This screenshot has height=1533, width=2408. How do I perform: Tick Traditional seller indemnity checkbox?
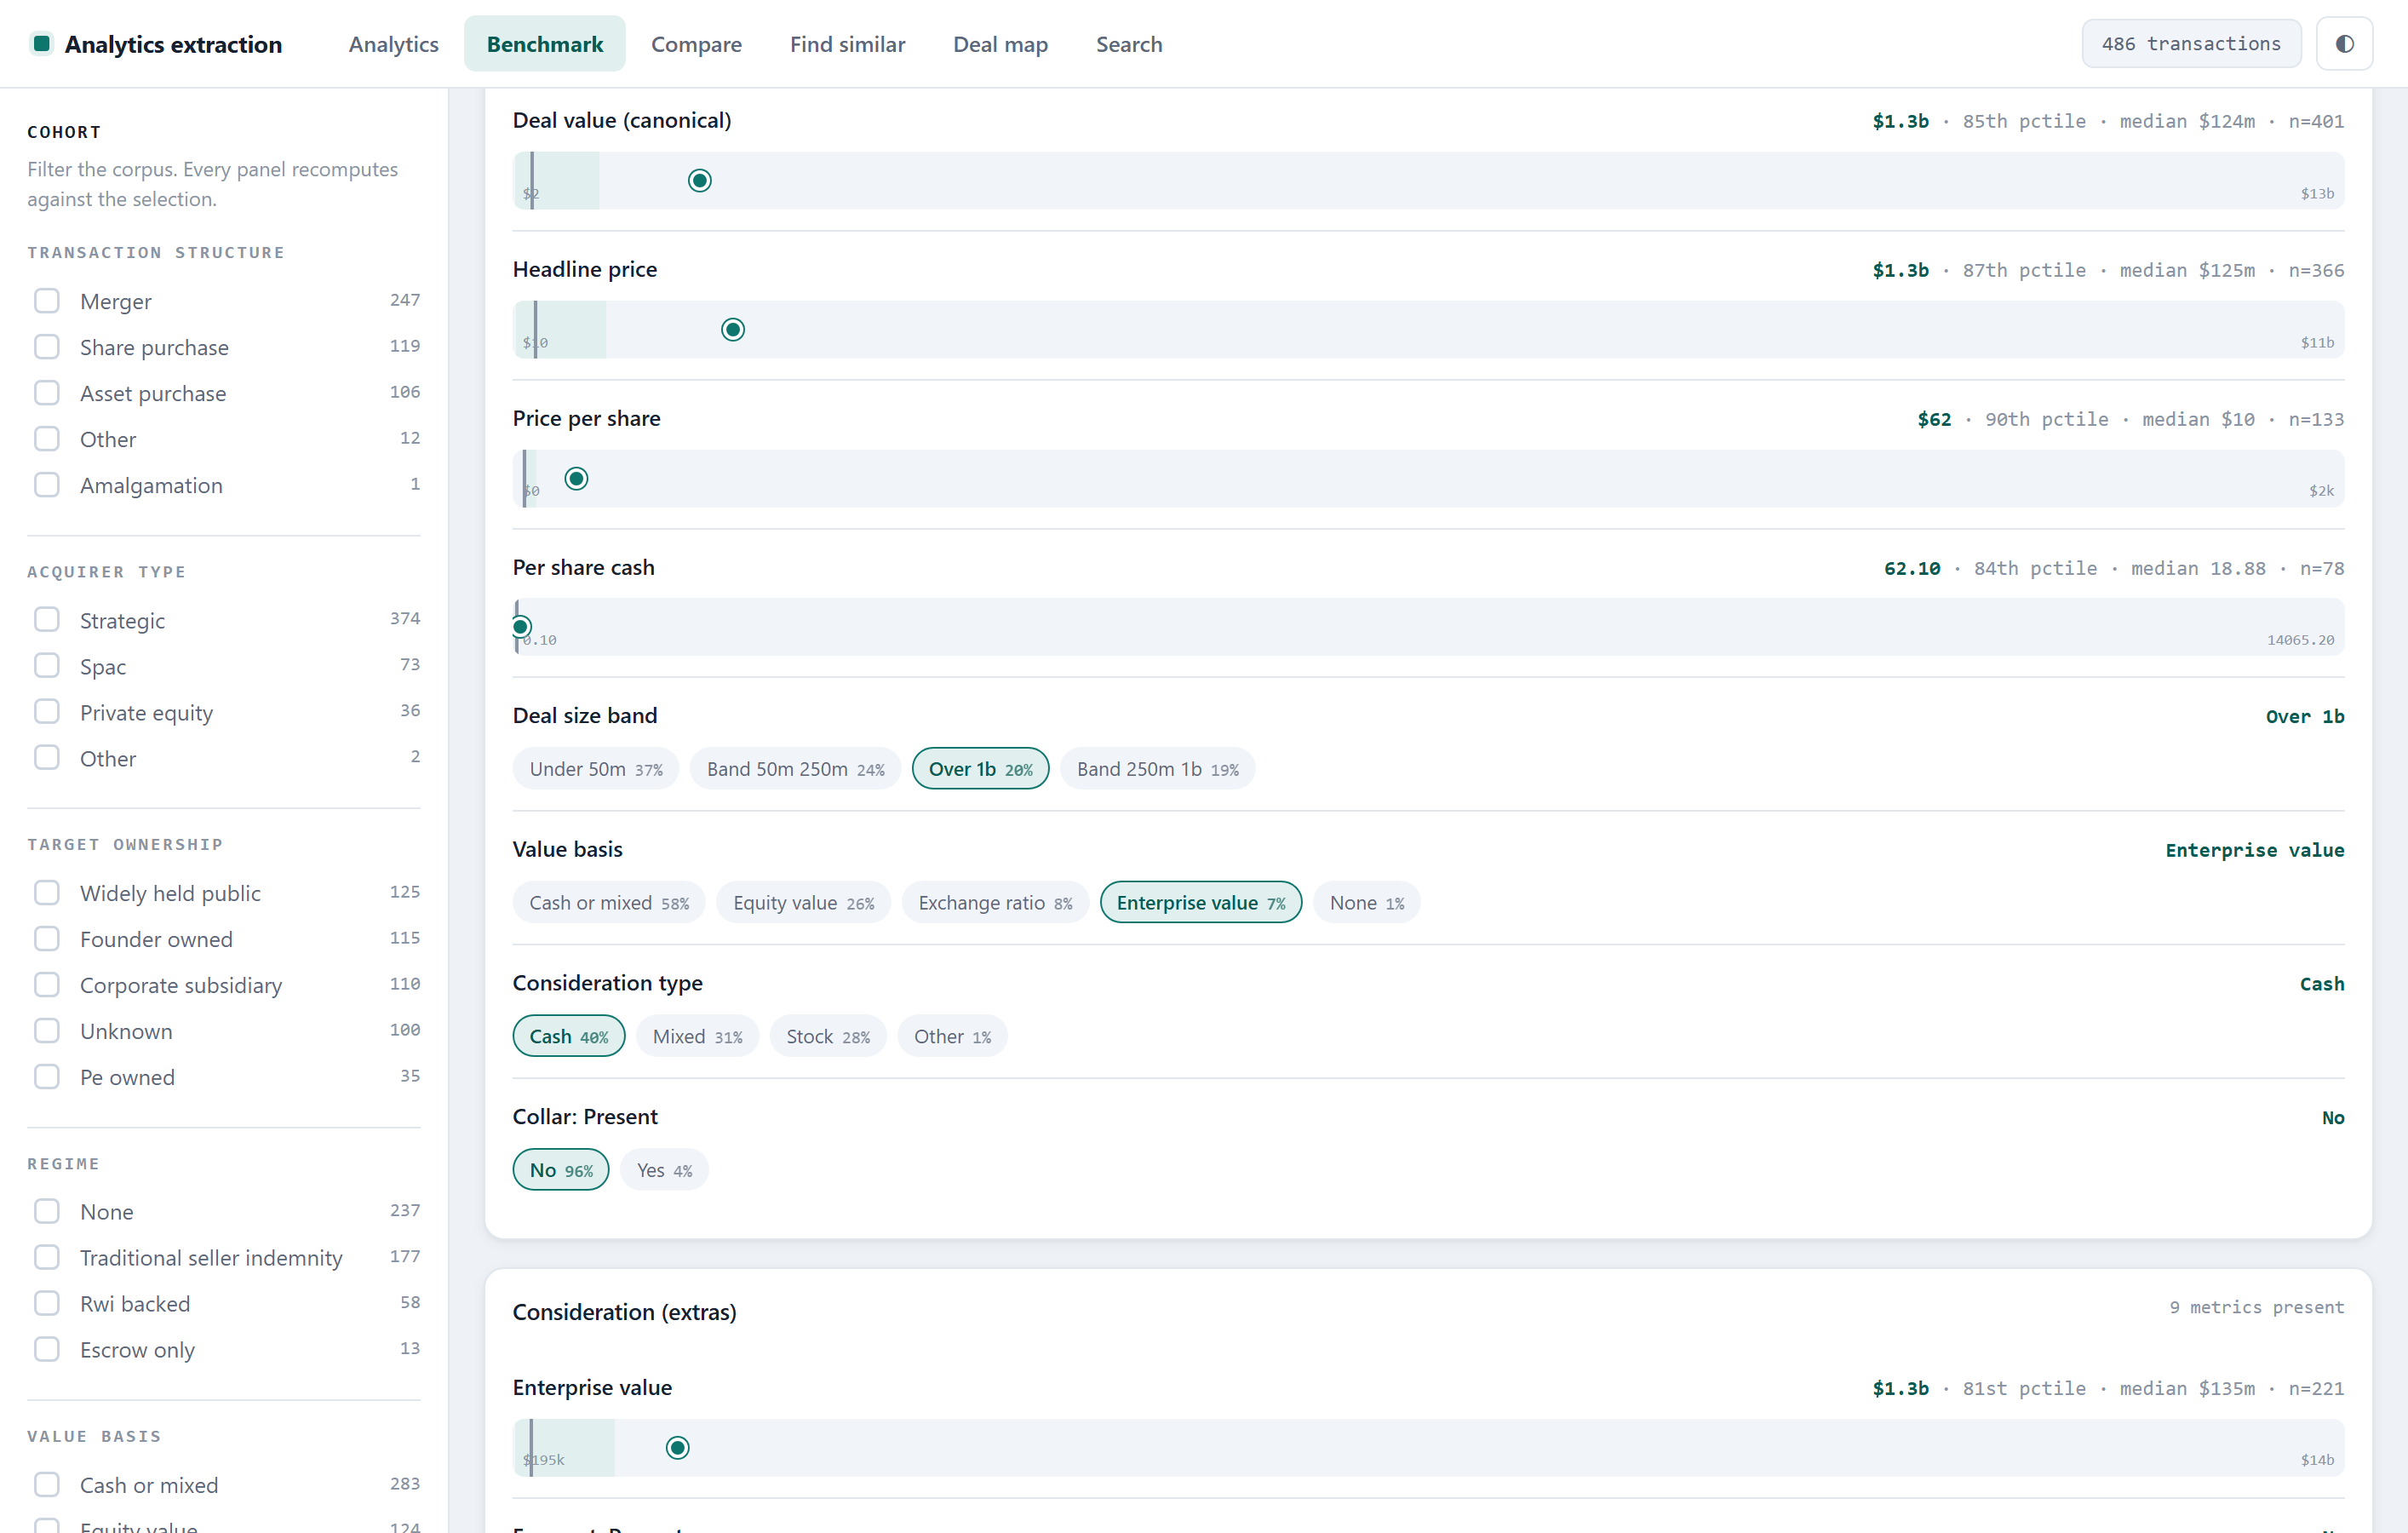click(47, 1258)
